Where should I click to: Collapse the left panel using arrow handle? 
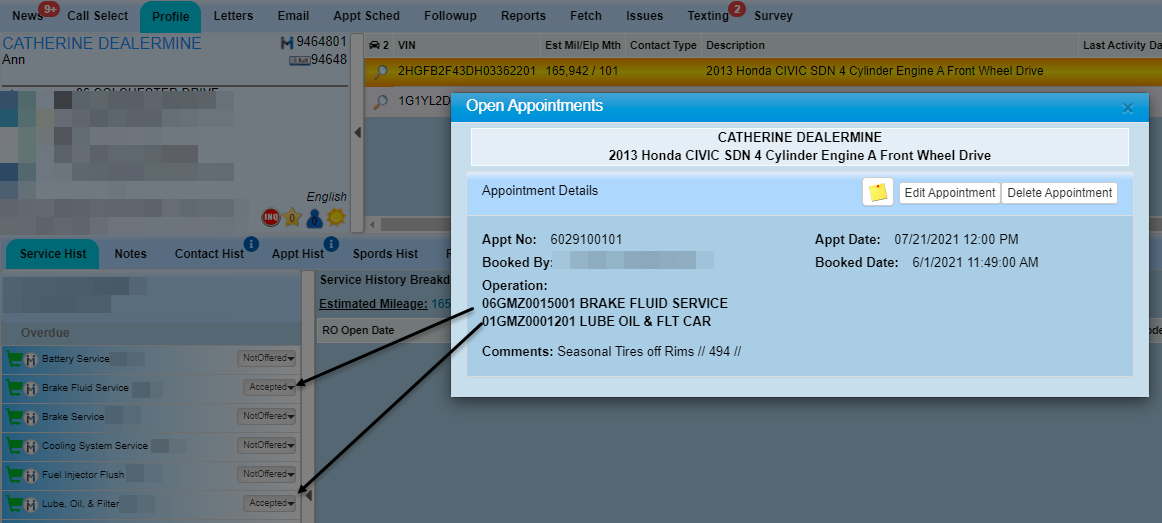click(358, 132)
